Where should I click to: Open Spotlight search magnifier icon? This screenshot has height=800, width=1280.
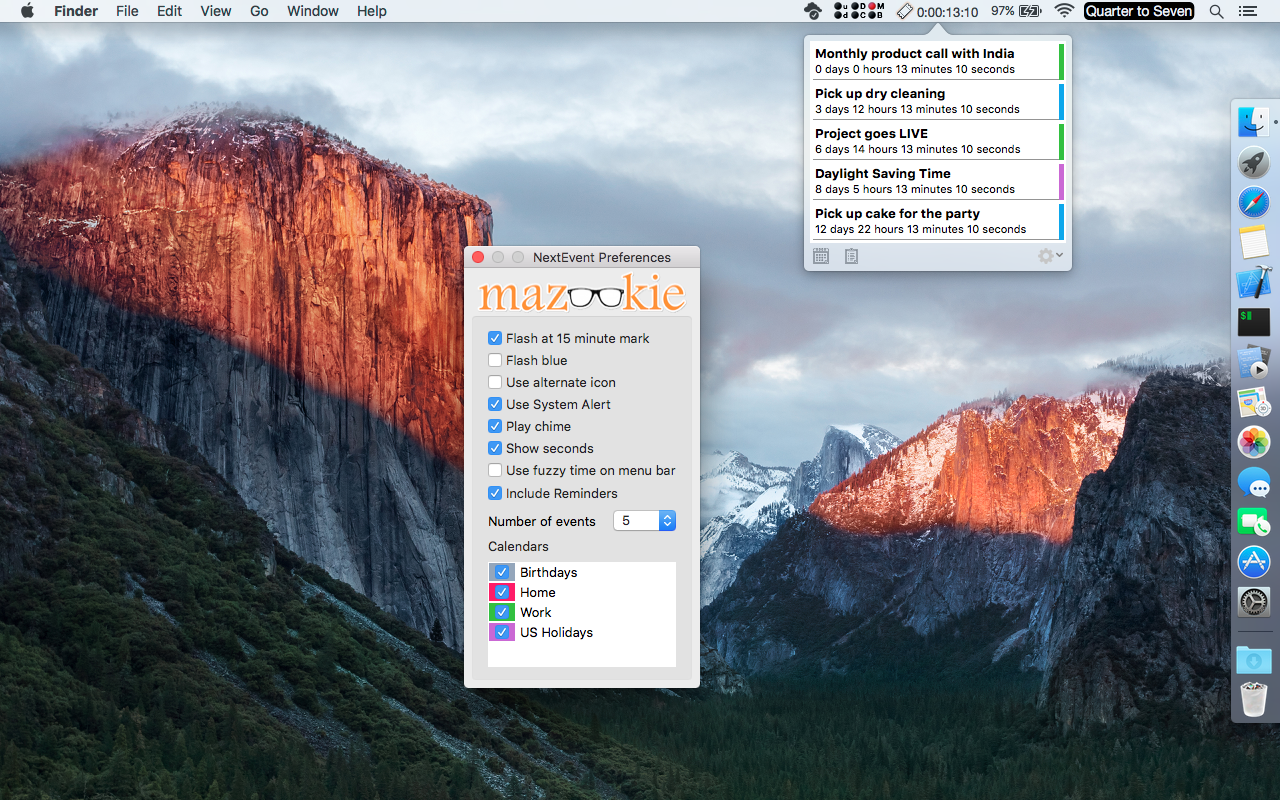[x=1216, y=11]
